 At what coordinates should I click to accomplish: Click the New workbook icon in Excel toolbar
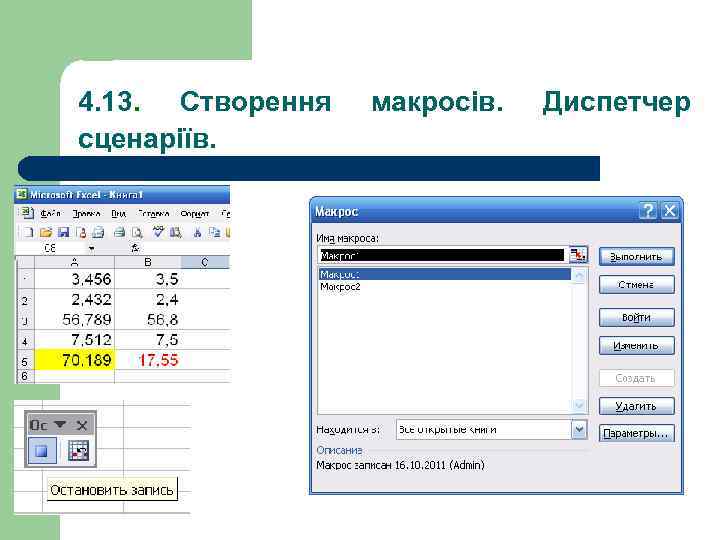coord(28,232)
